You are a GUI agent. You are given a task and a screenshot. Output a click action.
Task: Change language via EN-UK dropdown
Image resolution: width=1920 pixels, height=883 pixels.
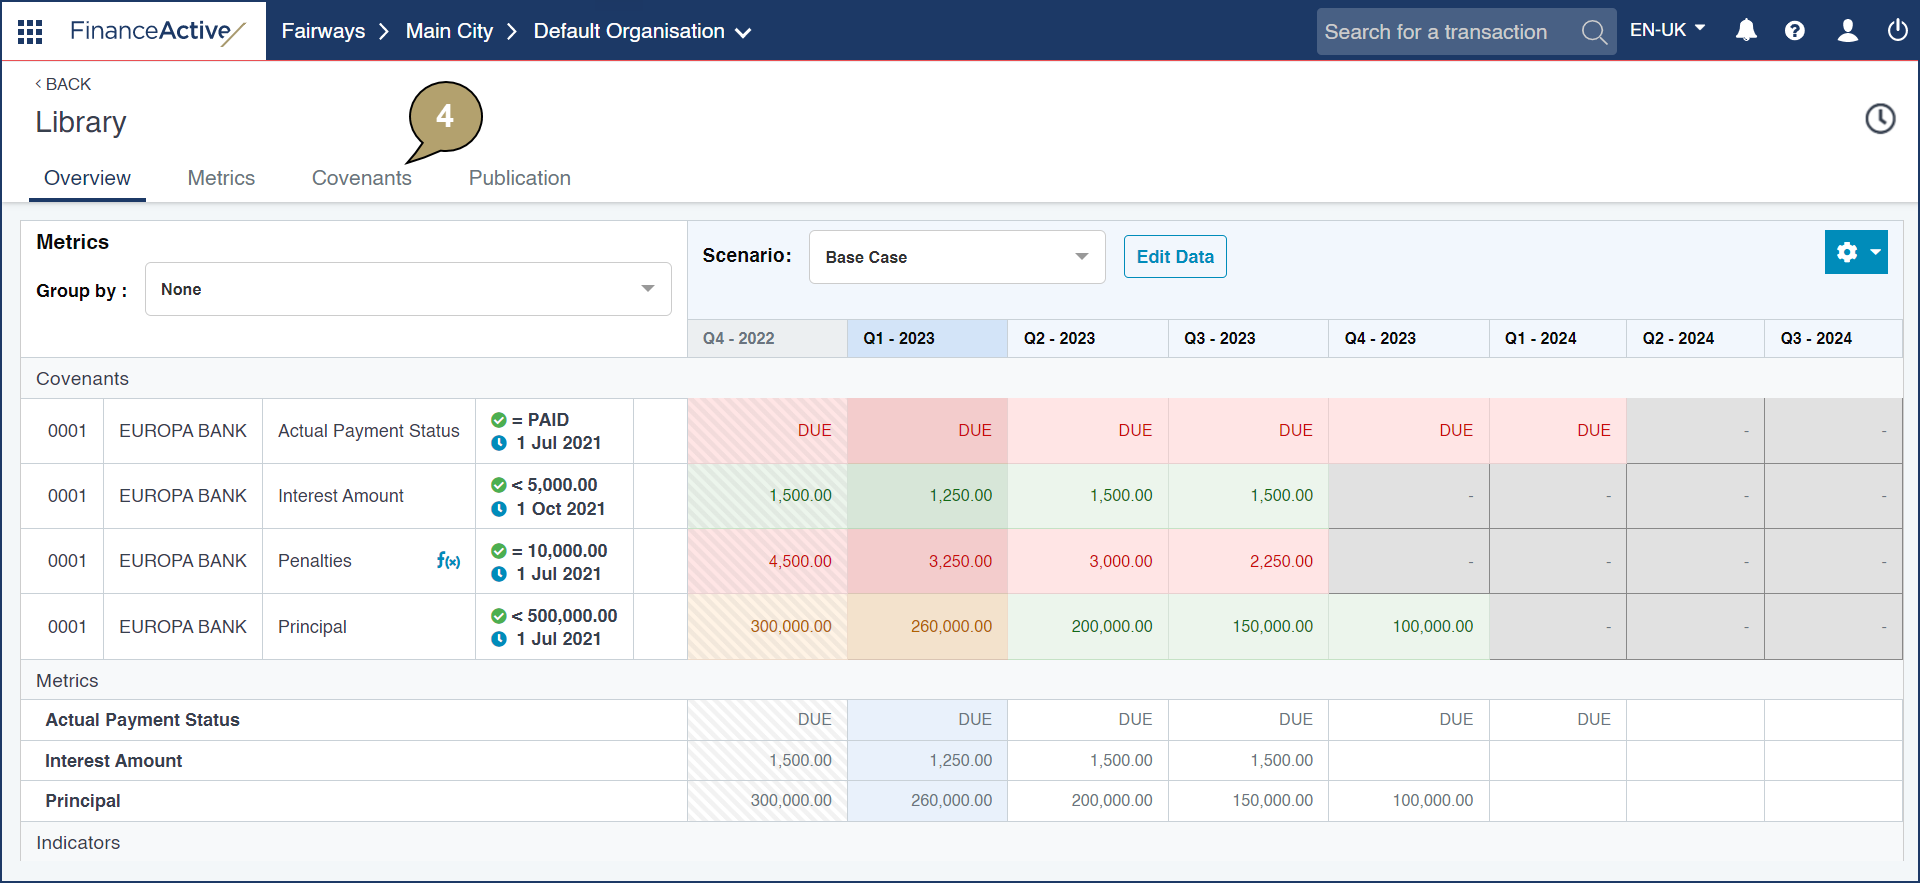pos(1667,30)
